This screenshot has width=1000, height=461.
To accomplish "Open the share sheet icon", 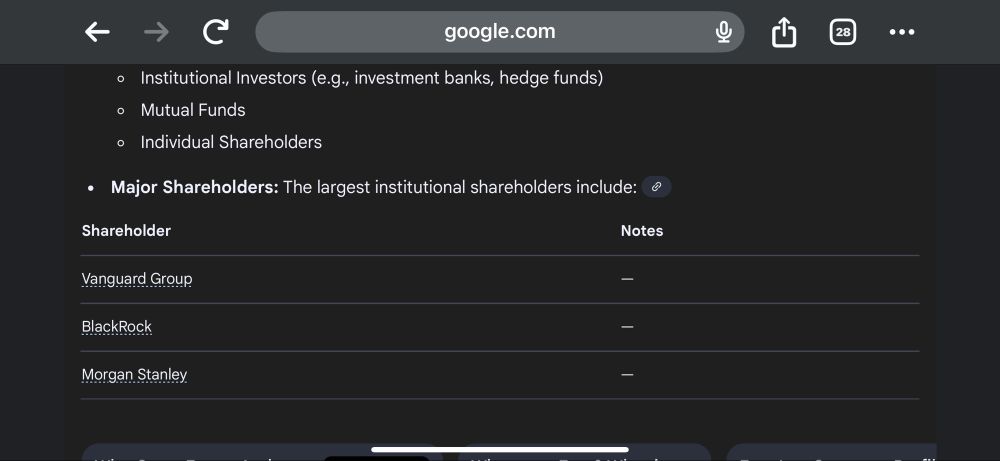I will coord(784,32).
